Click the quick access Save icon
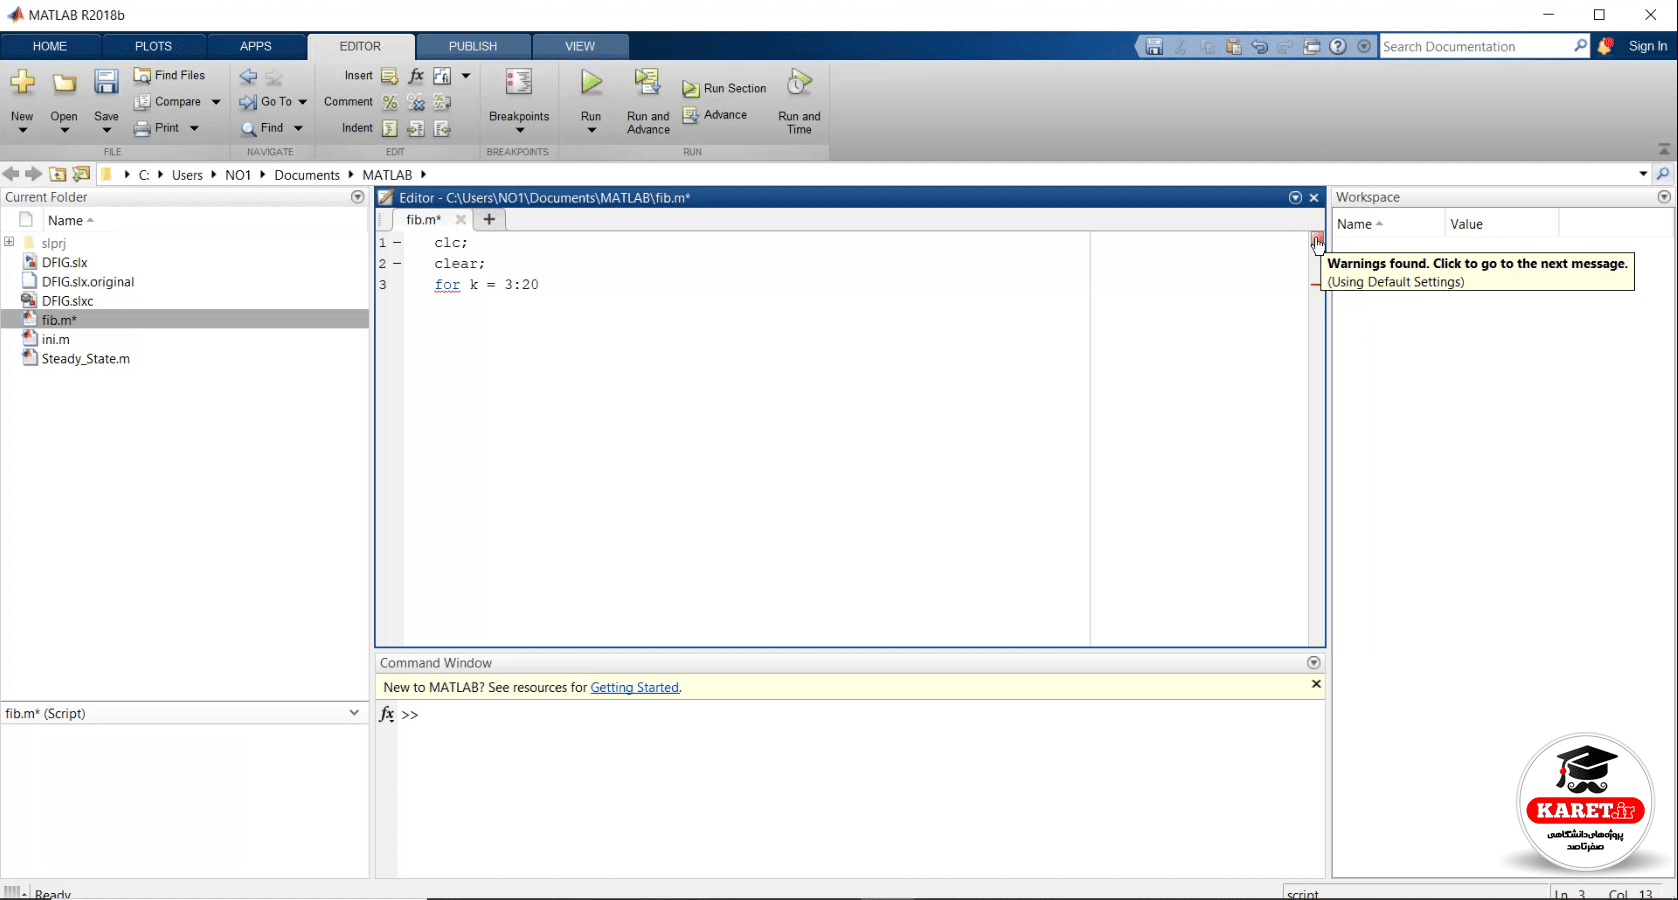Viewport: 1678px width, 900px height. click(x=1154, y=47)
